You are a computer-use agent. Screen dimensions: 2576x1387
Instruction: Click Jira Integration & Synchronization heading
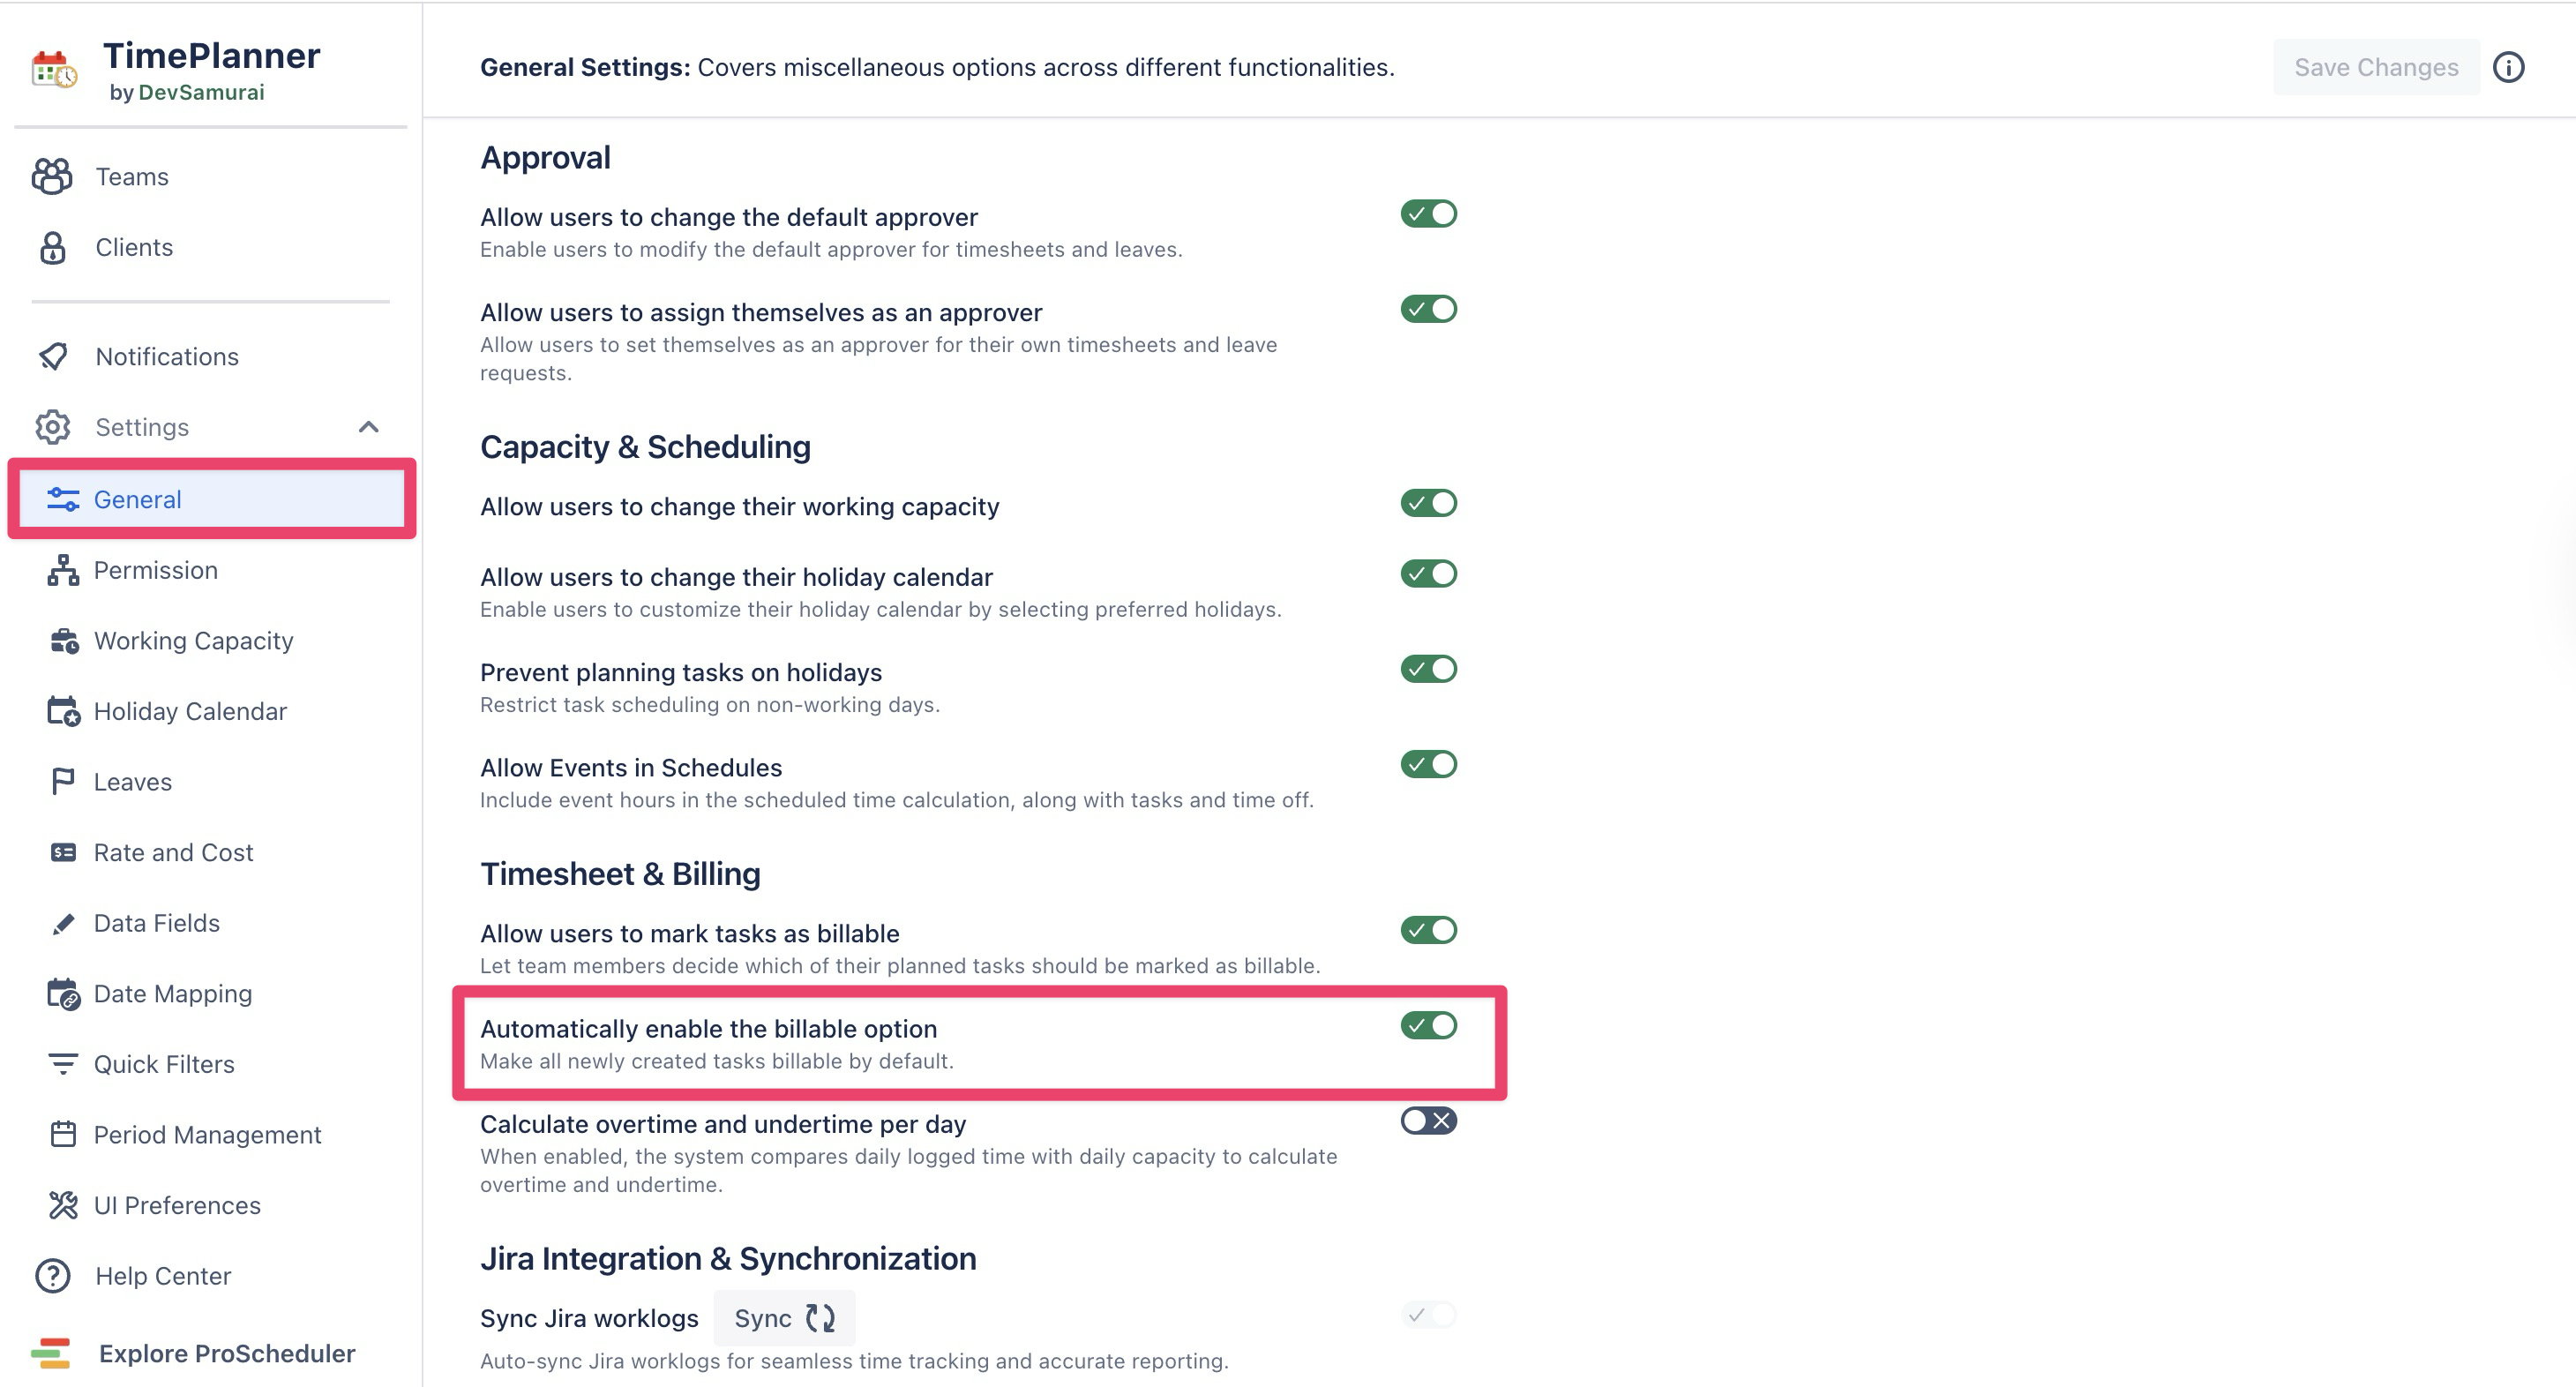click(x=728, y=1258)
